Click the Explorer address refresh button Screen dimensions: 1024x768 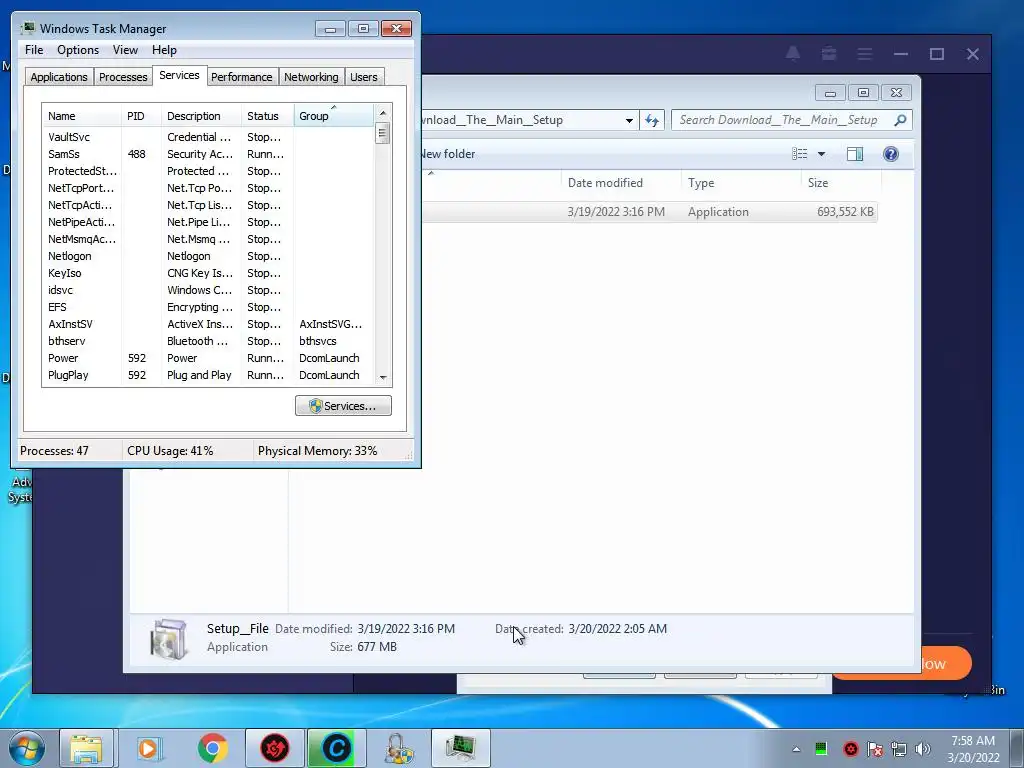(652, 120)
